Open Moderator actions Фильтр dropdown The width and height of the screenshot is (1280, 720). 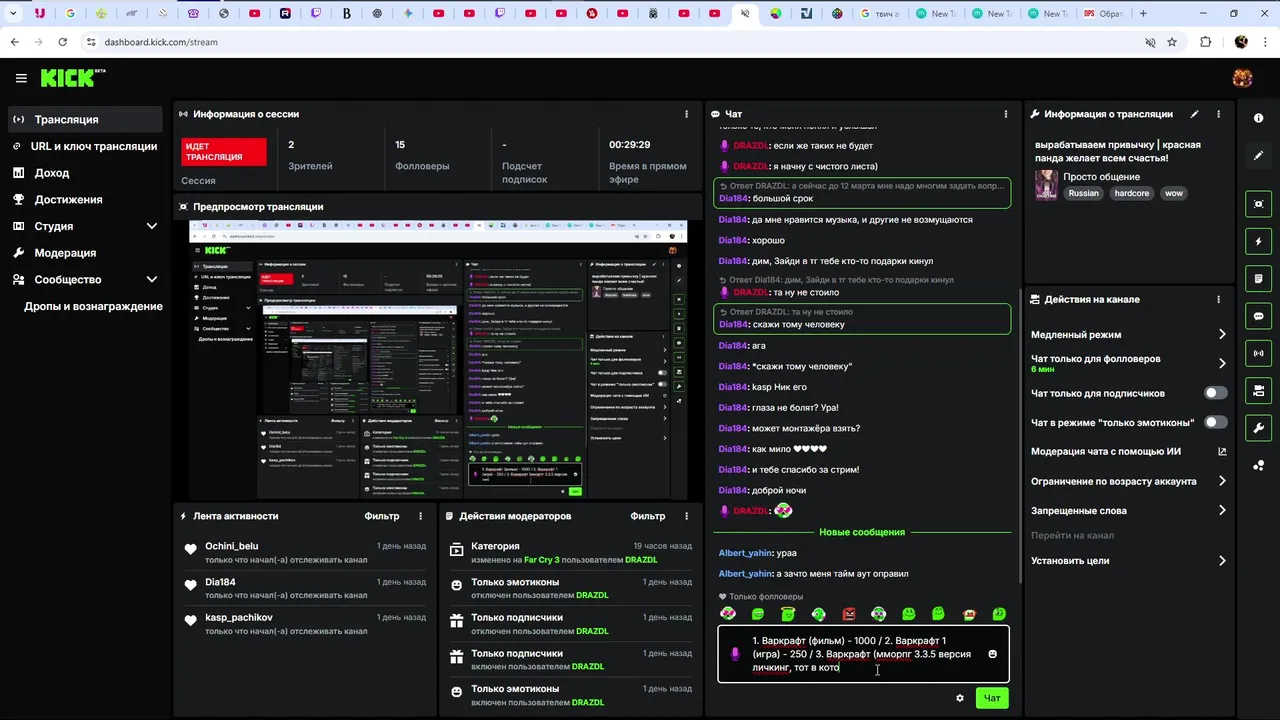tap(648, 516)
